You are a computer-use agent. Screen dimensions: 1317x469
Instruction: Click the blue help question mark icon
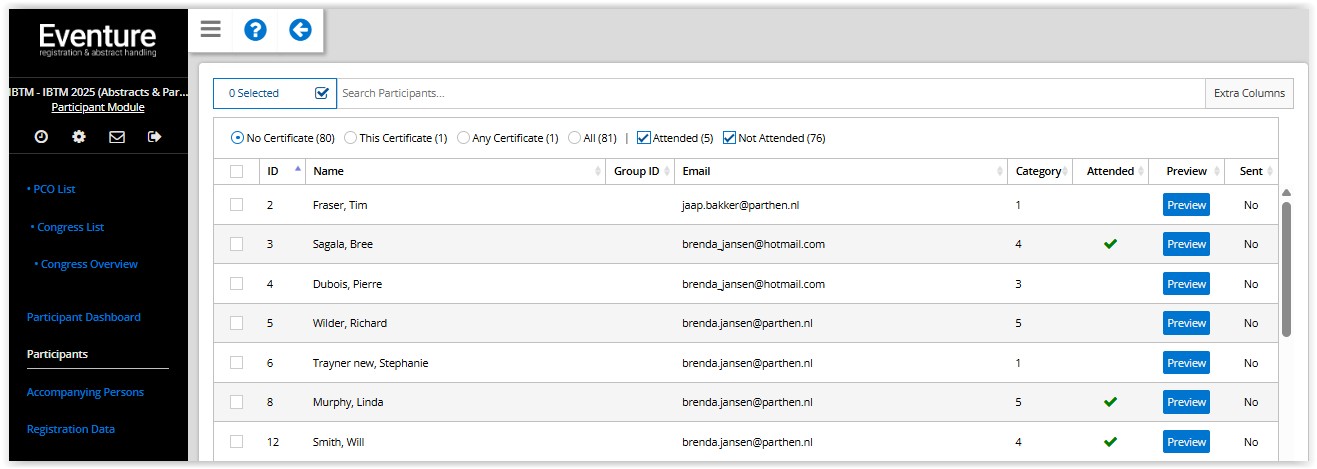255,30
